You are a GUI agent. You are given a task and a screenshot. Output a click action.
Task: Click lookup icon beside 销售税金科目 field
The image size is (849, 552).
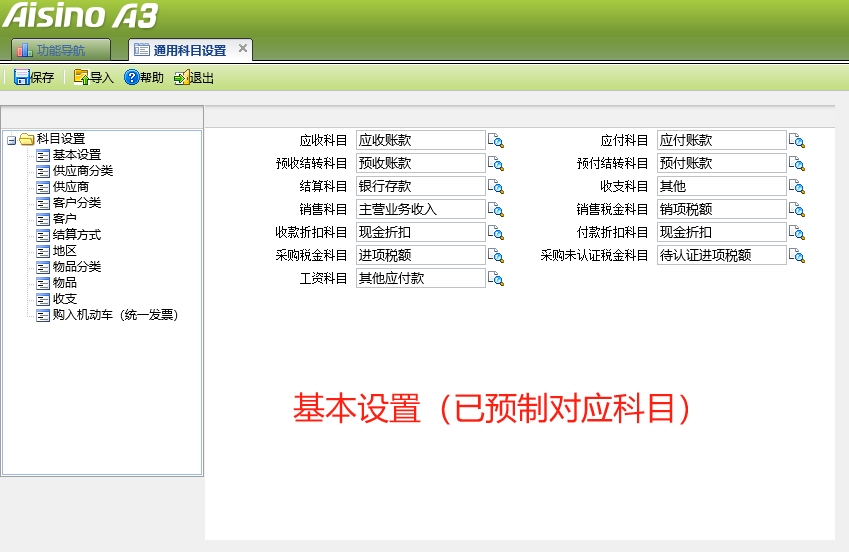797,209
